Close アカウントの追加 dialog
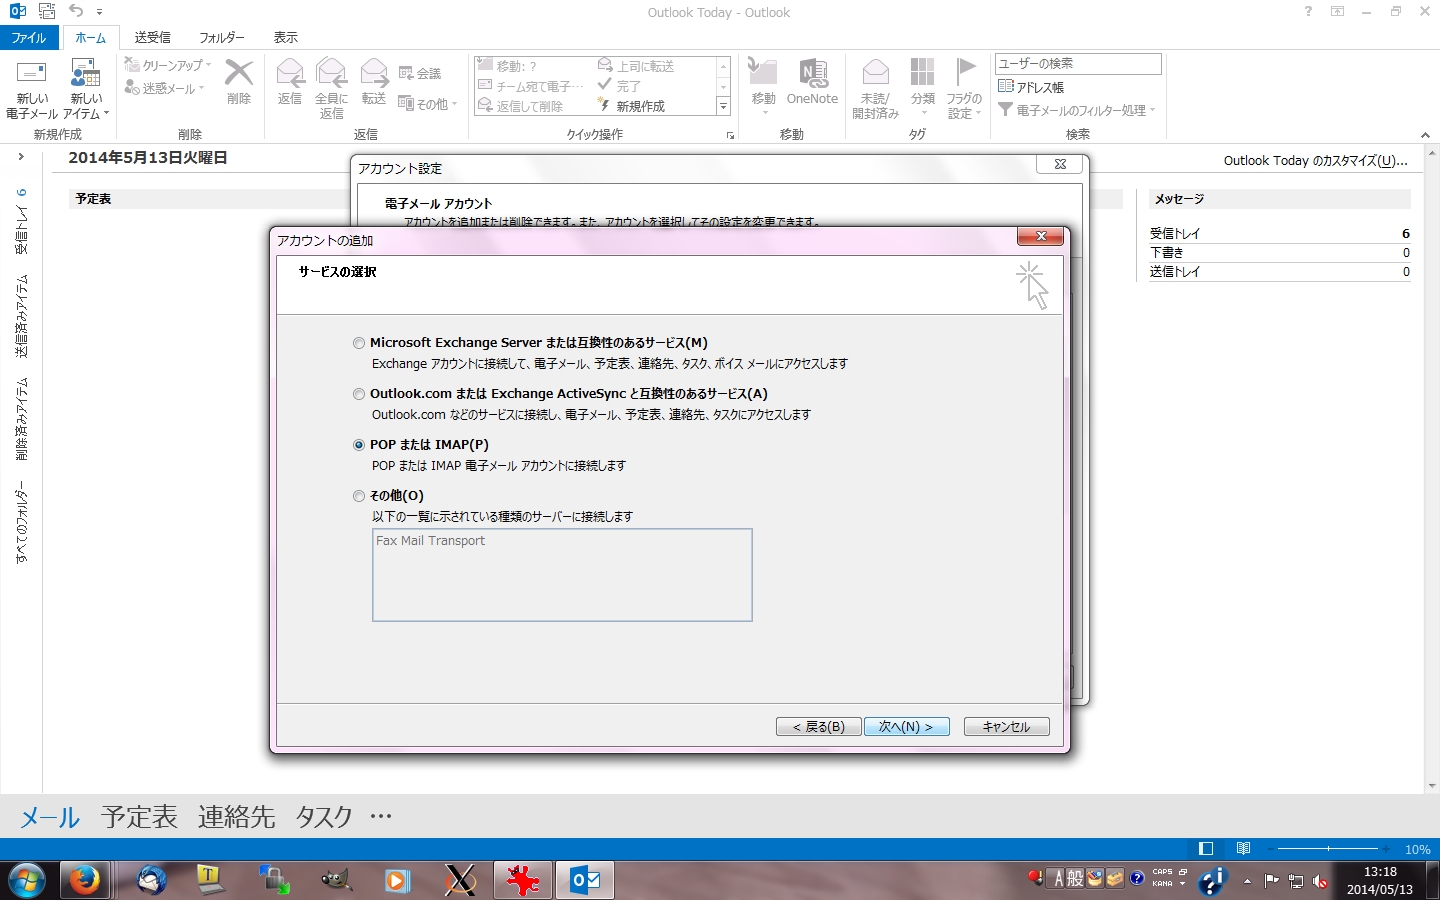The image size is (1440, 900). (x=1041, y=236)
